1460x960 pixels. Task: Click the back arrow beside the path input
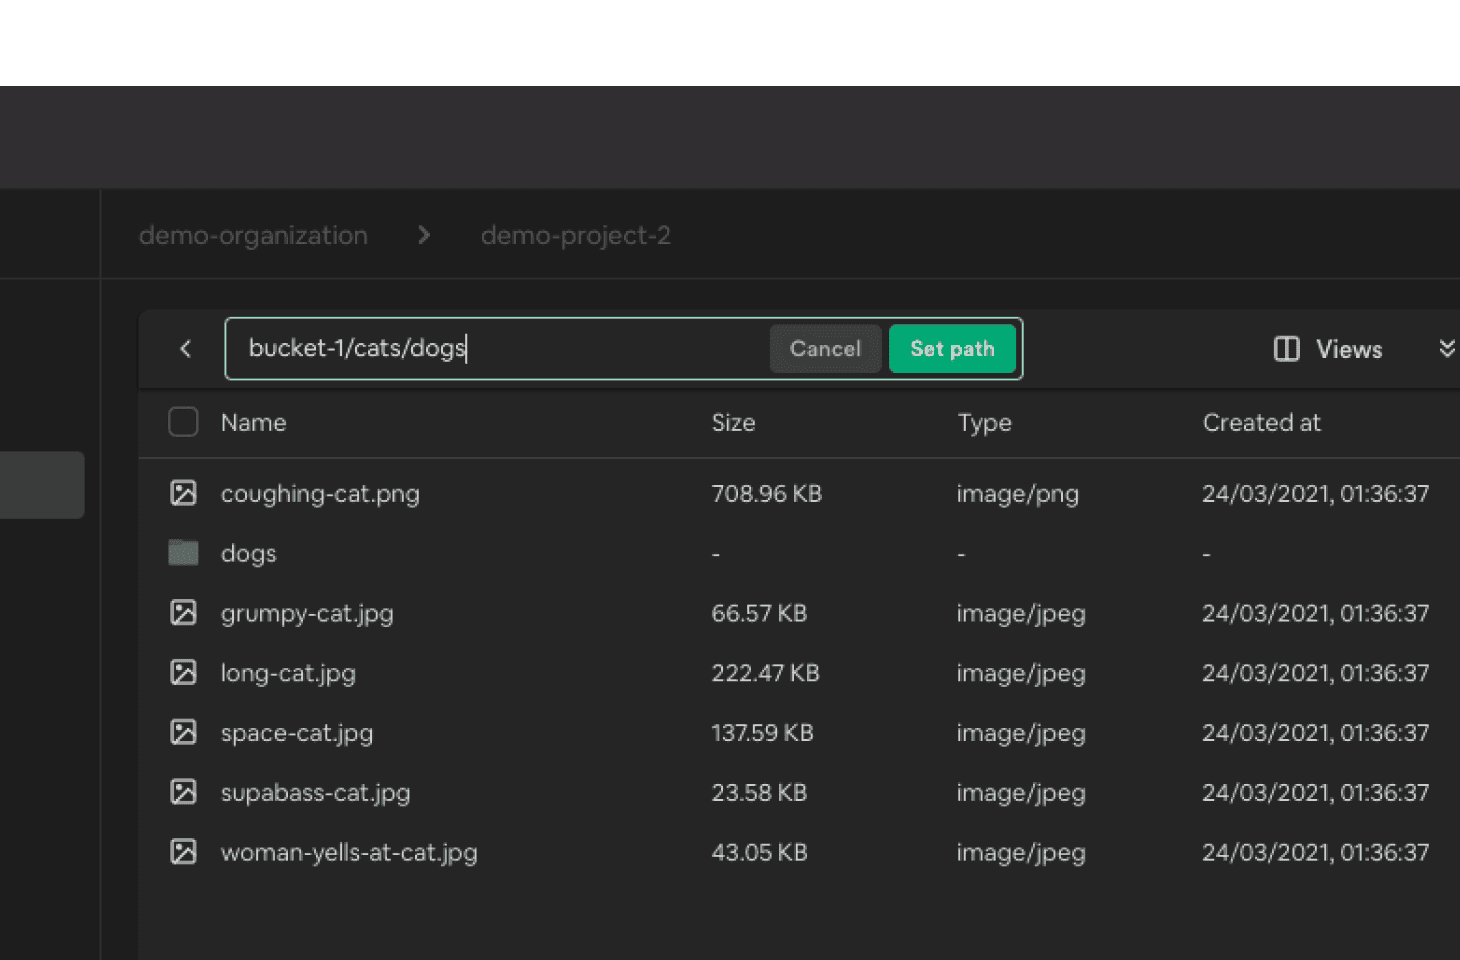(185, 349)
